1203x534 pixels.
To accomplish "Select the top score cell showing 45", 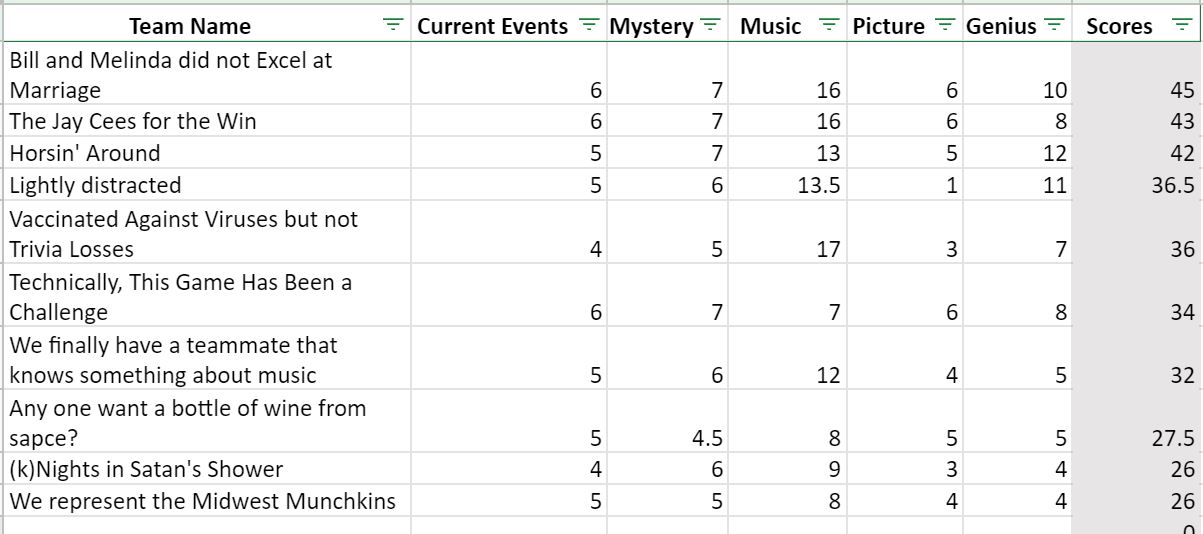I will pyautogui.click(x=1137, y=74).
